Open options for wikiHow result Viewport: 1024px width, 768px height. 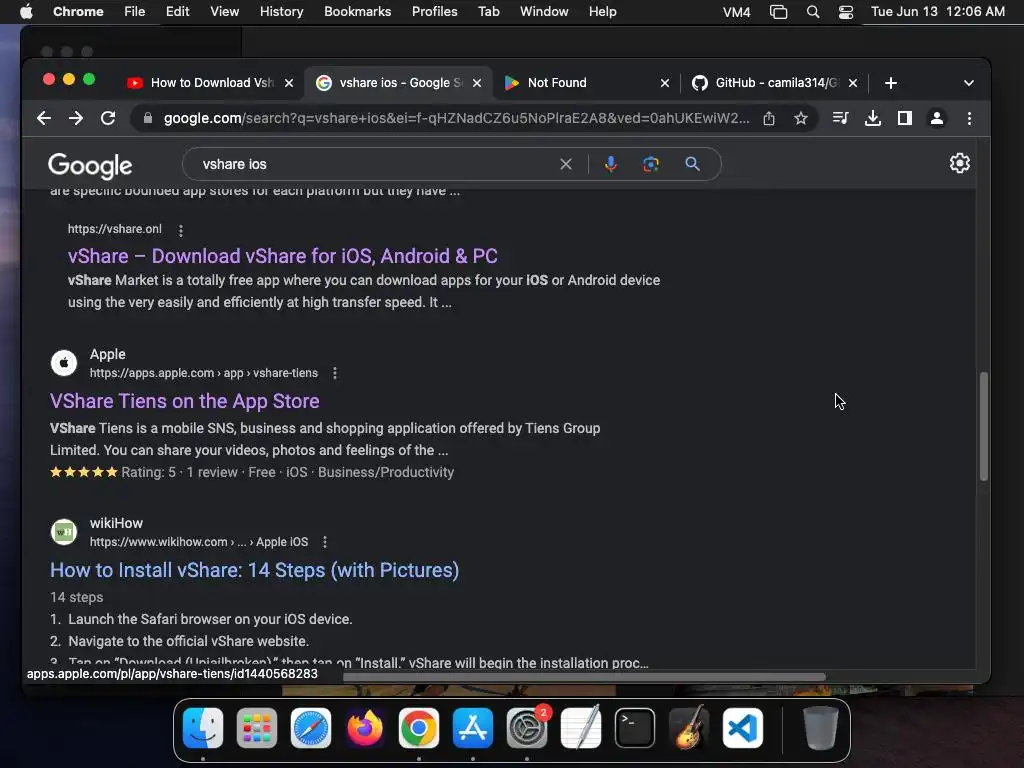click(325, 542)
